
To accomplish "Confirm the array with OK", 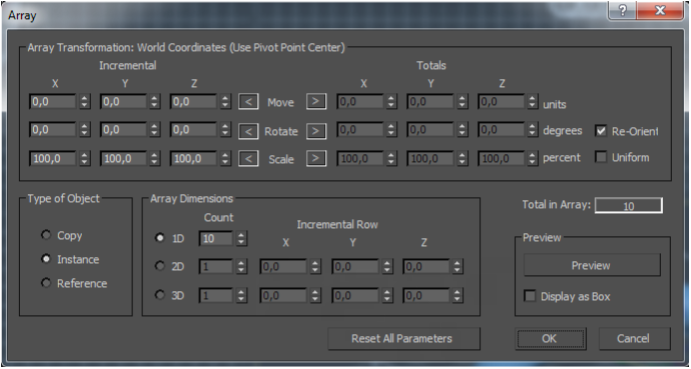I will (x=550, y=339).
